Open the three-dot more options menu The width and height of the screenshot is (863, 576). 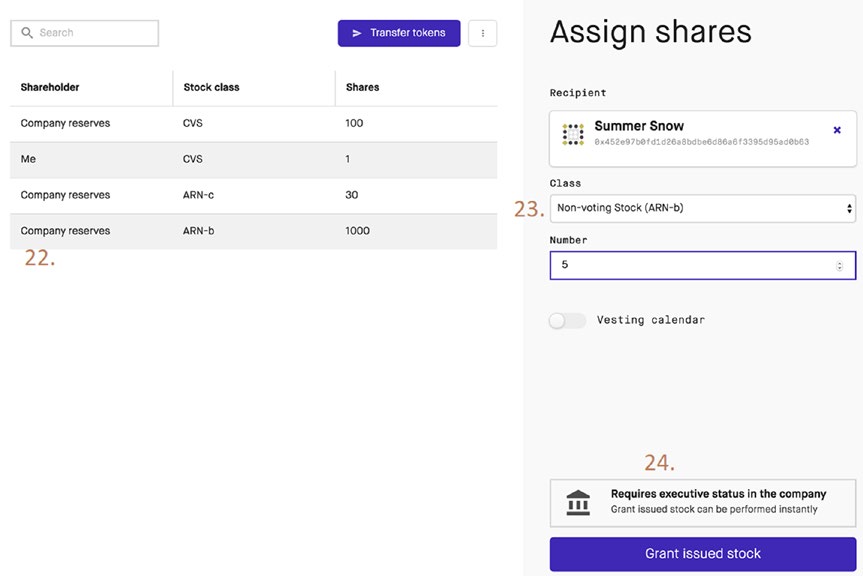pyautogui.click(x=483, y=33)
